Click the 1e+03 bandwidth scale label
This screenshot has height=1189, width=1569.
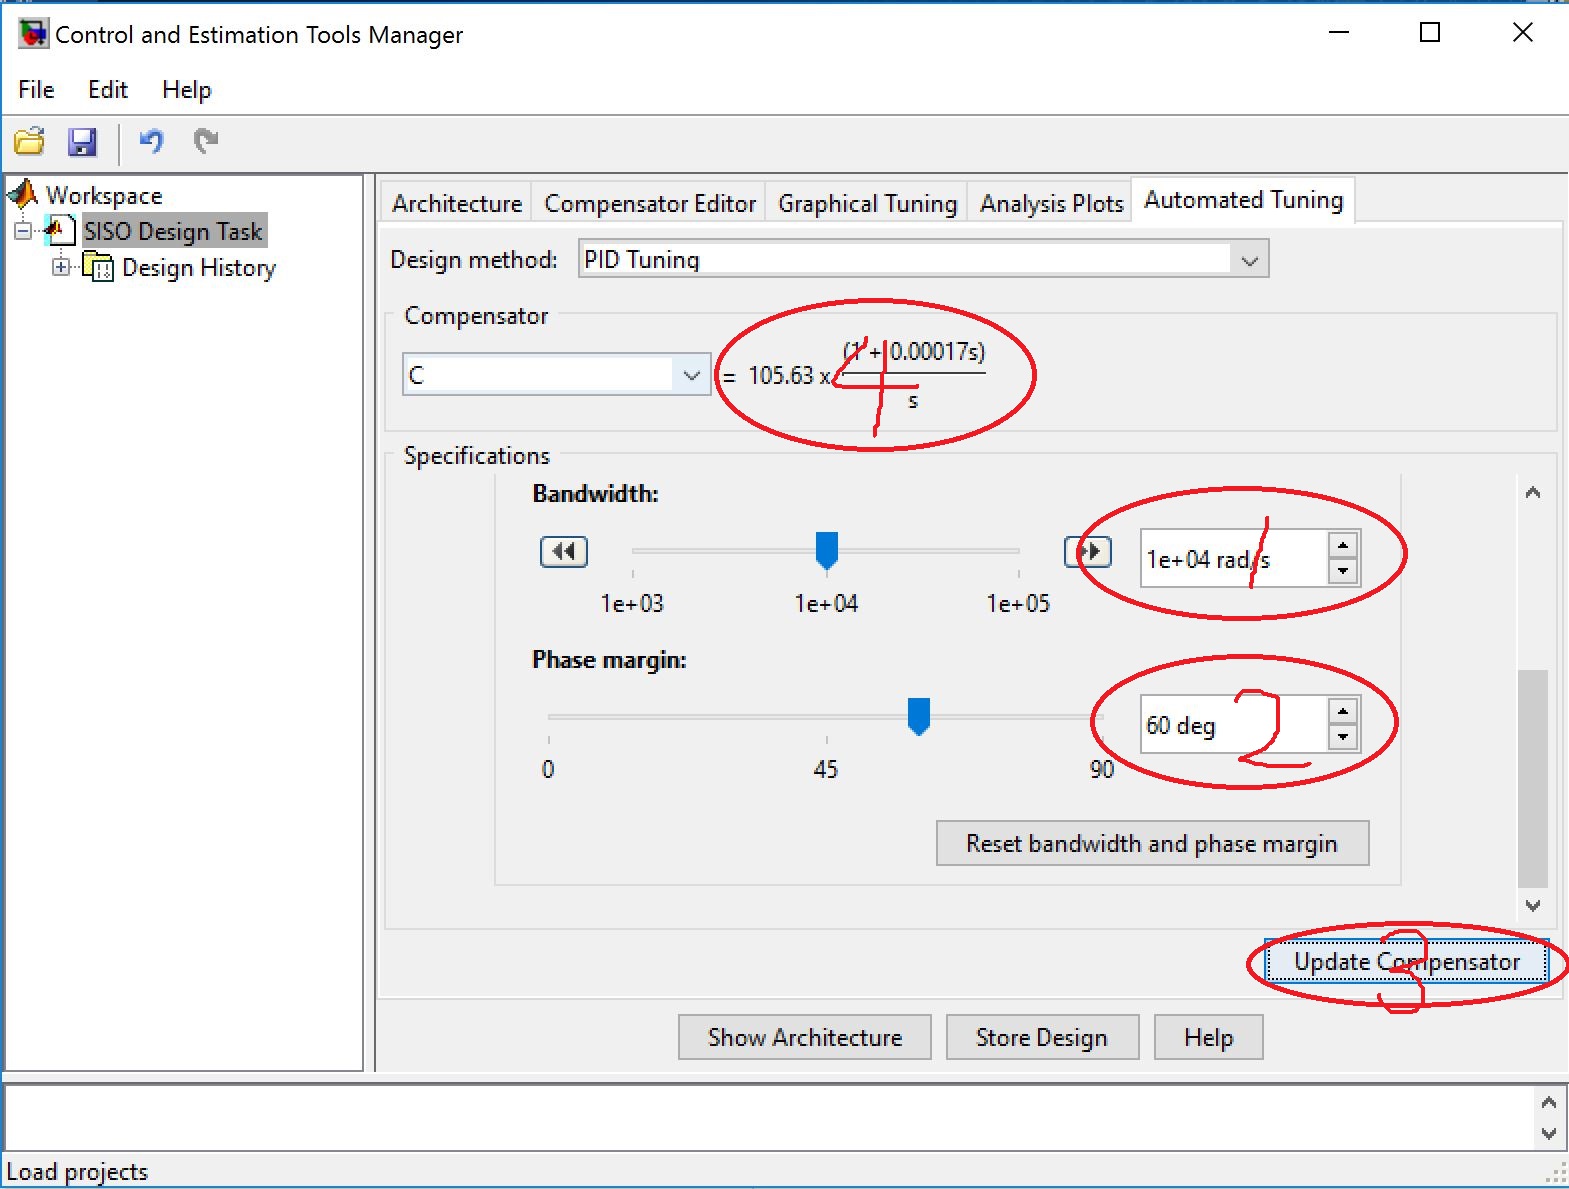pos(632,604)
